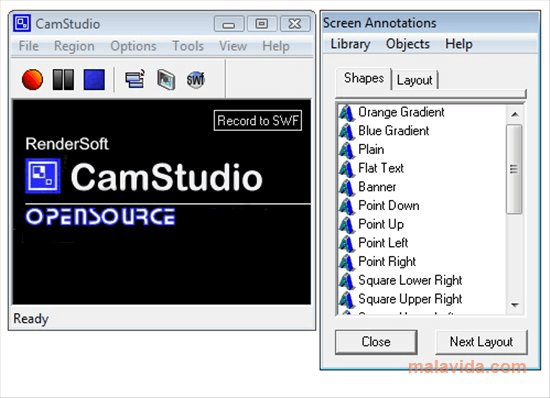Viewport: 550px width, 398px height.
Task: Select the Point Down entry
Action: 389,205
